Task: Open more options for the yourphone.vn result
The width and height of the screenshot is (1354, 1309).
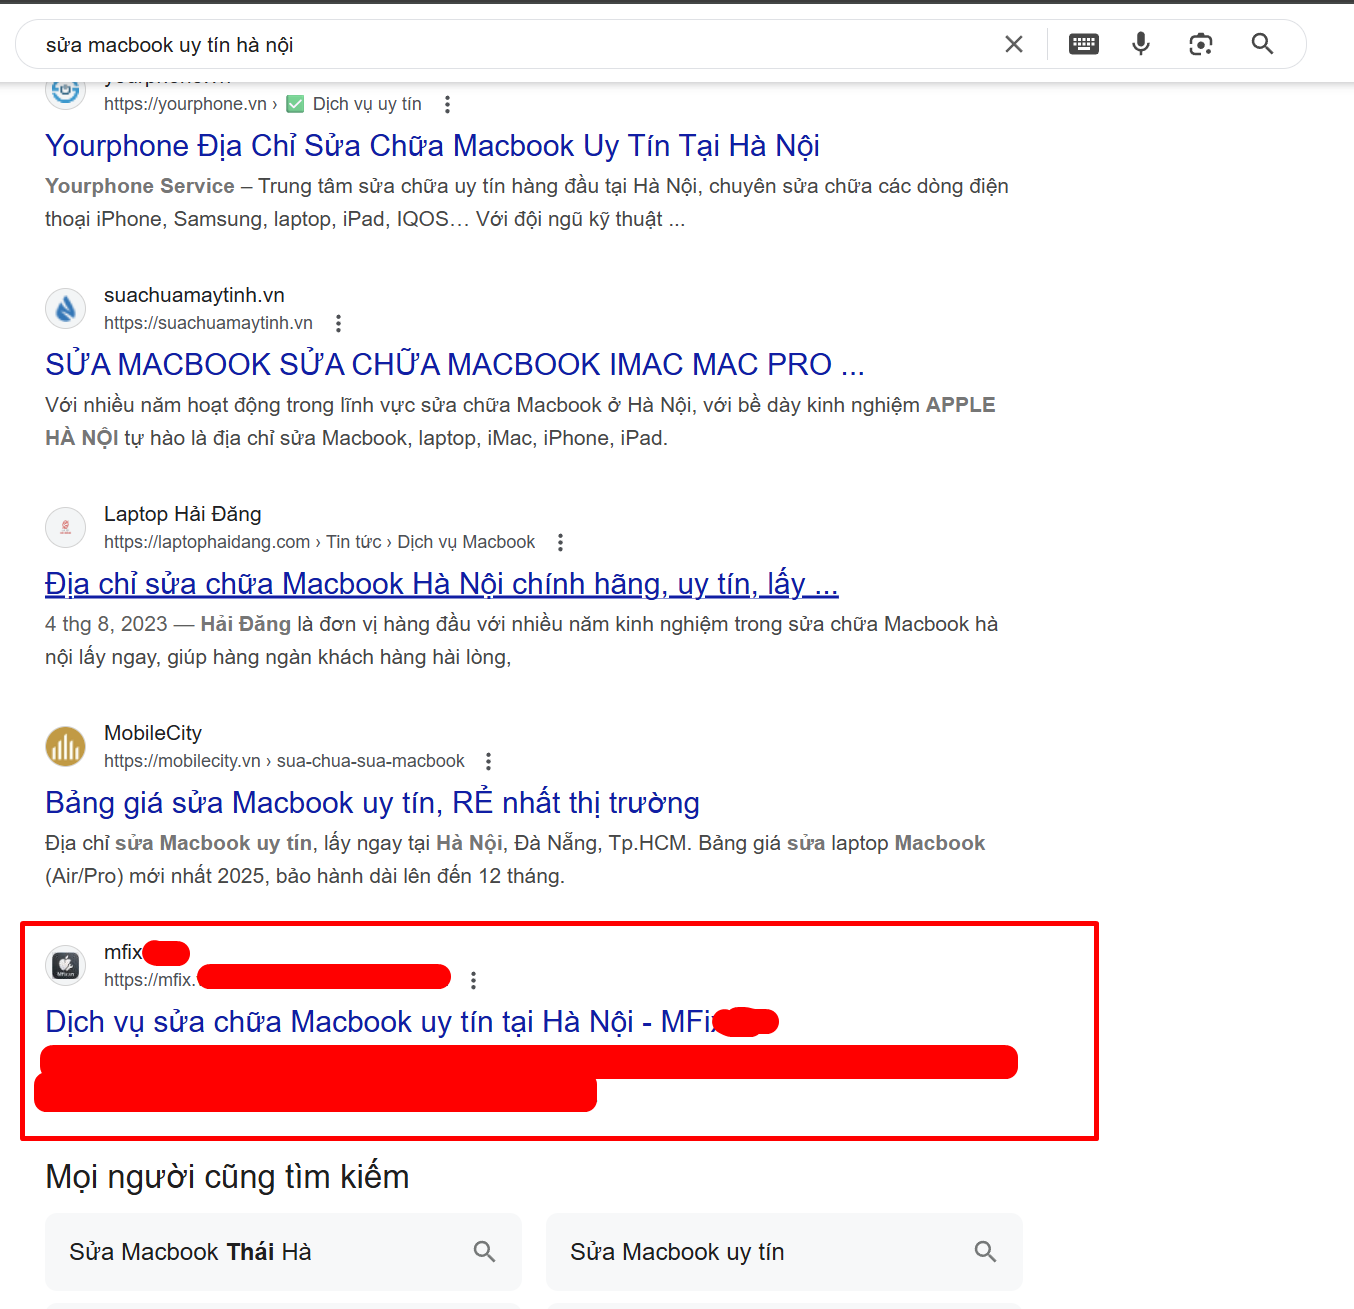Action: coord(447,104)
